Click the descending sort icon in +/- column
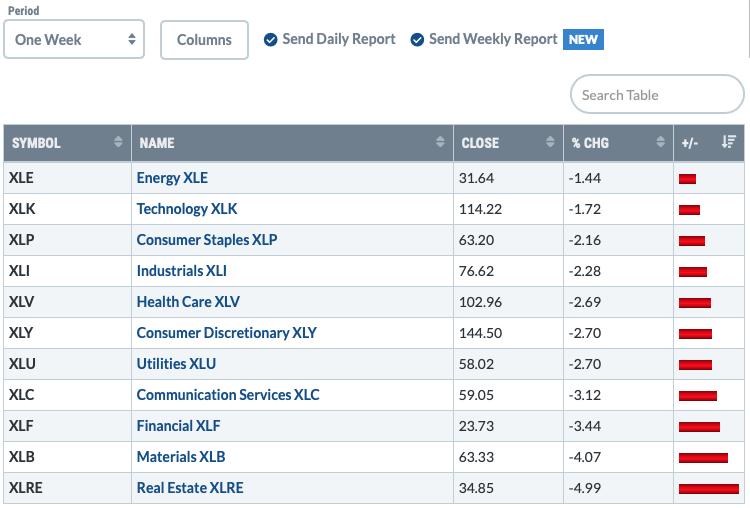Screen dimensions: 750x508 pos(728,142)
